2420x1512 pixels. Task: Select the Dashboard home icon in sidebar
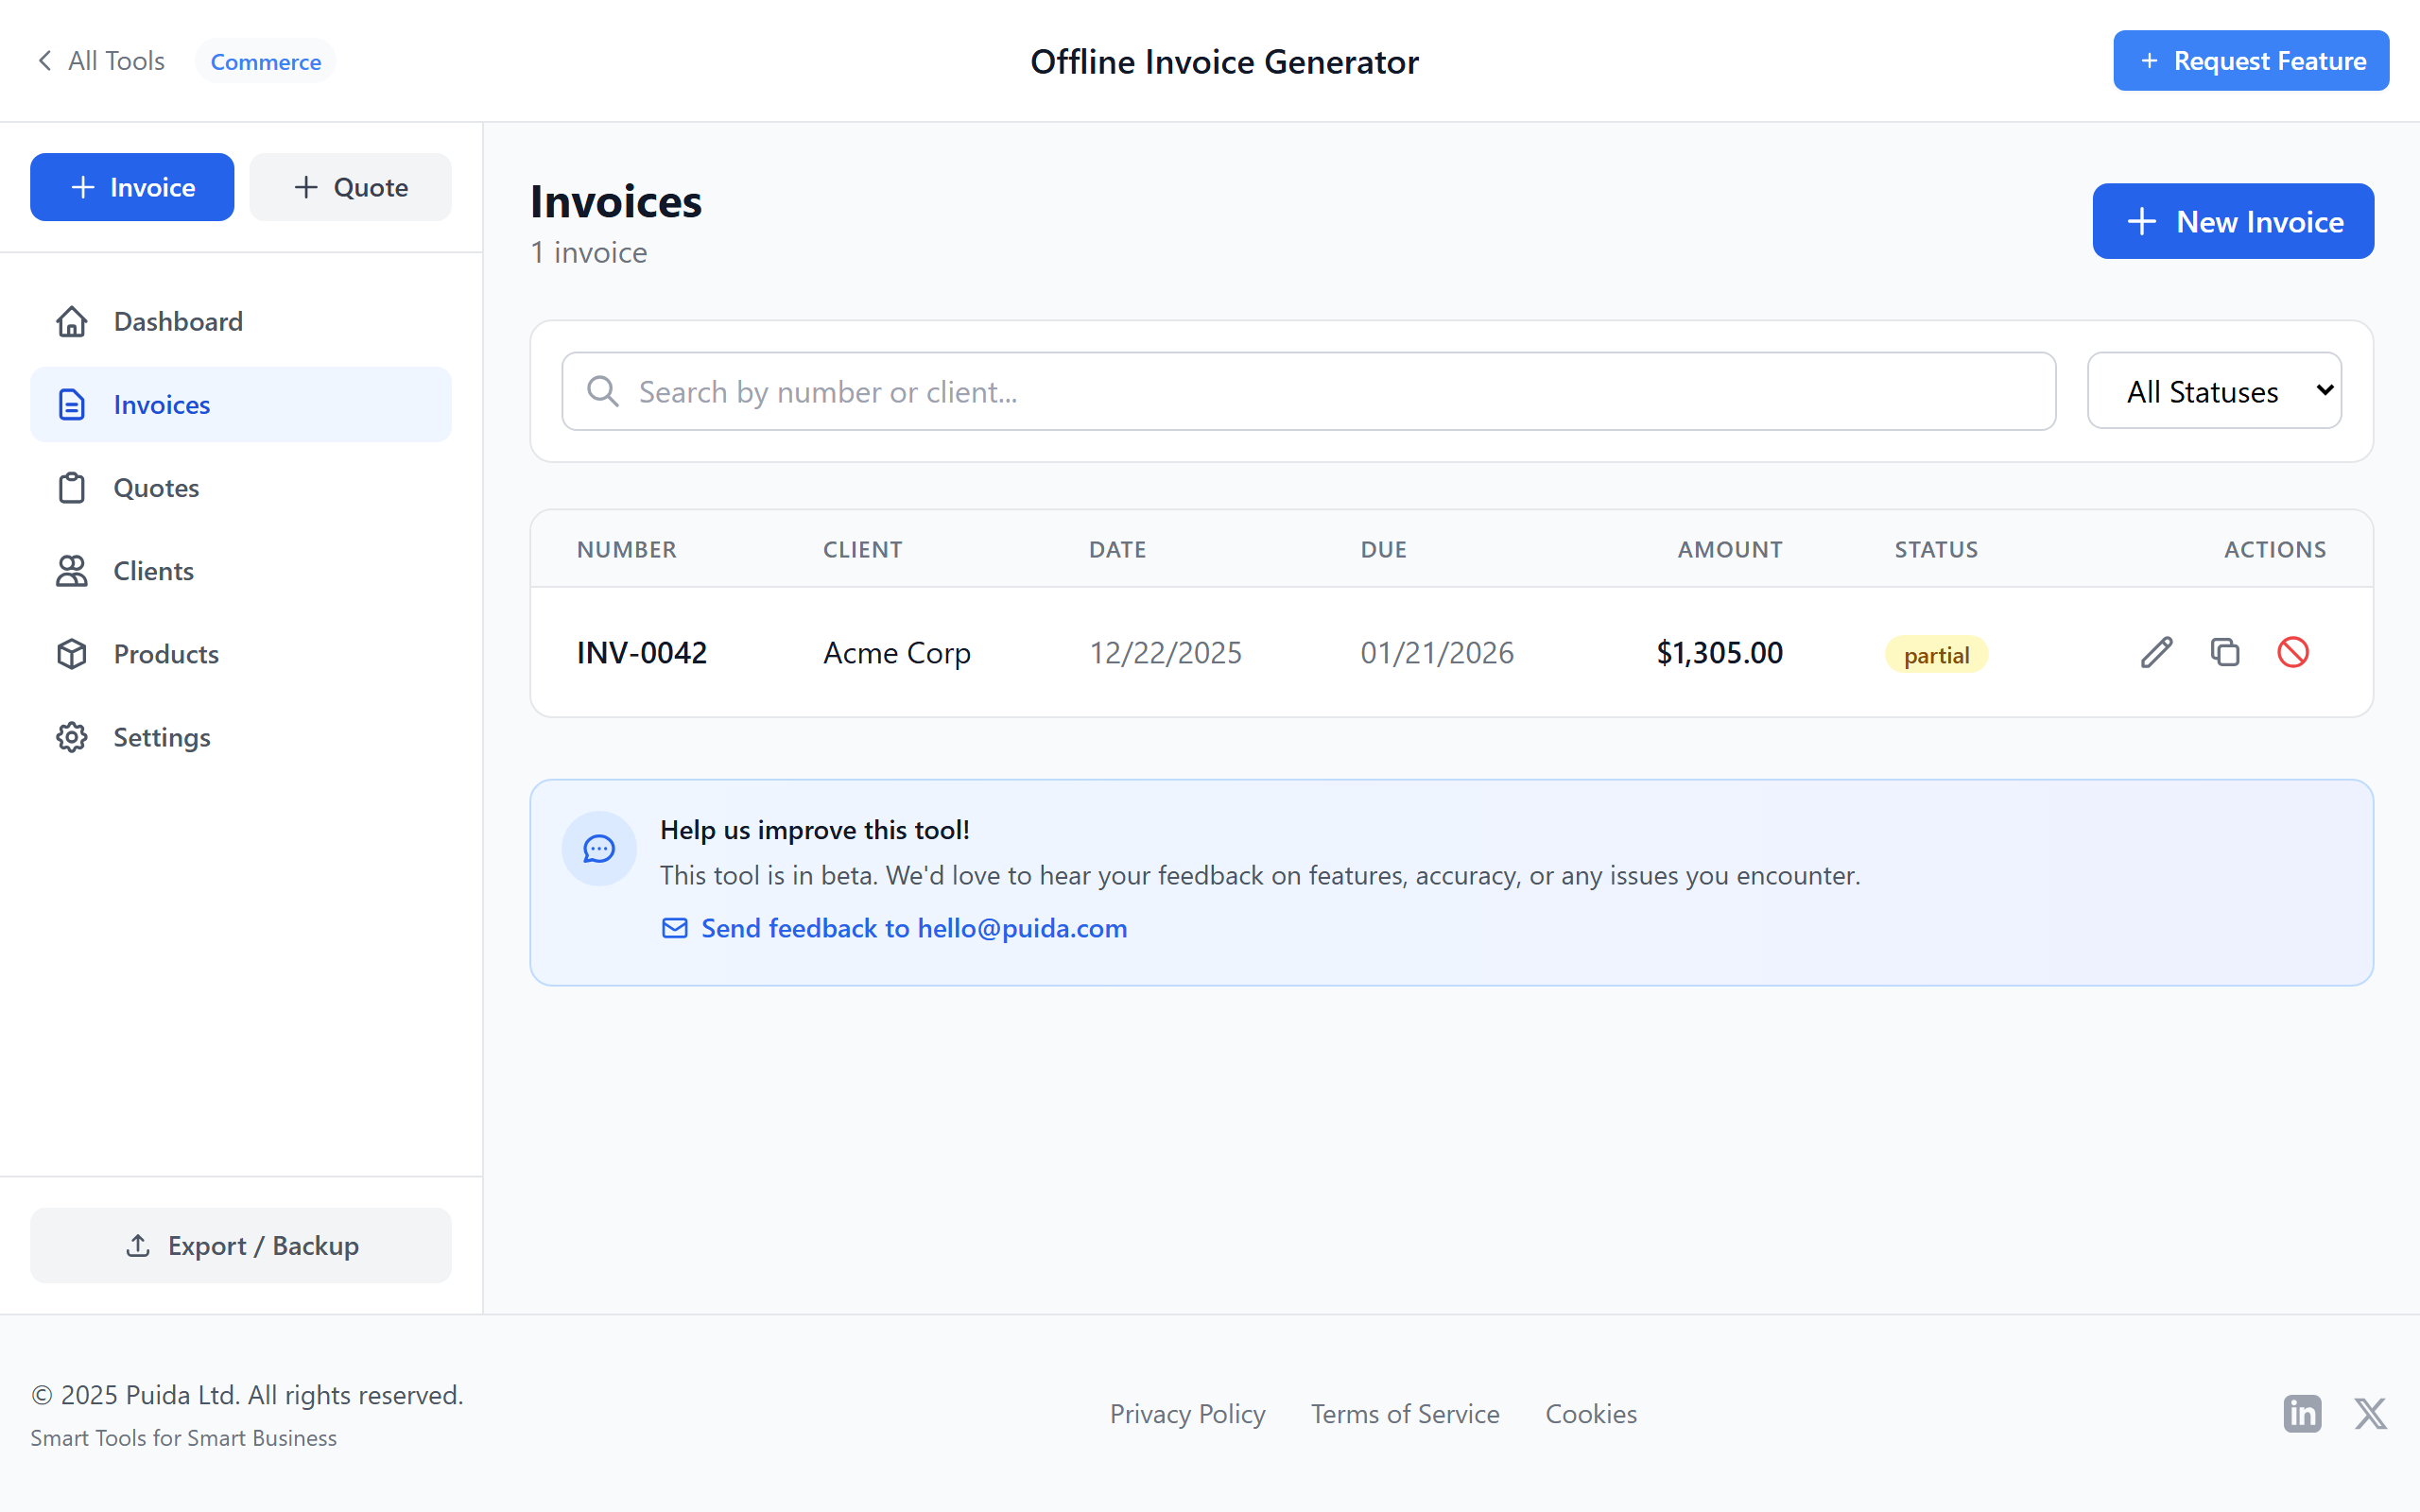[x=70, y=321]
